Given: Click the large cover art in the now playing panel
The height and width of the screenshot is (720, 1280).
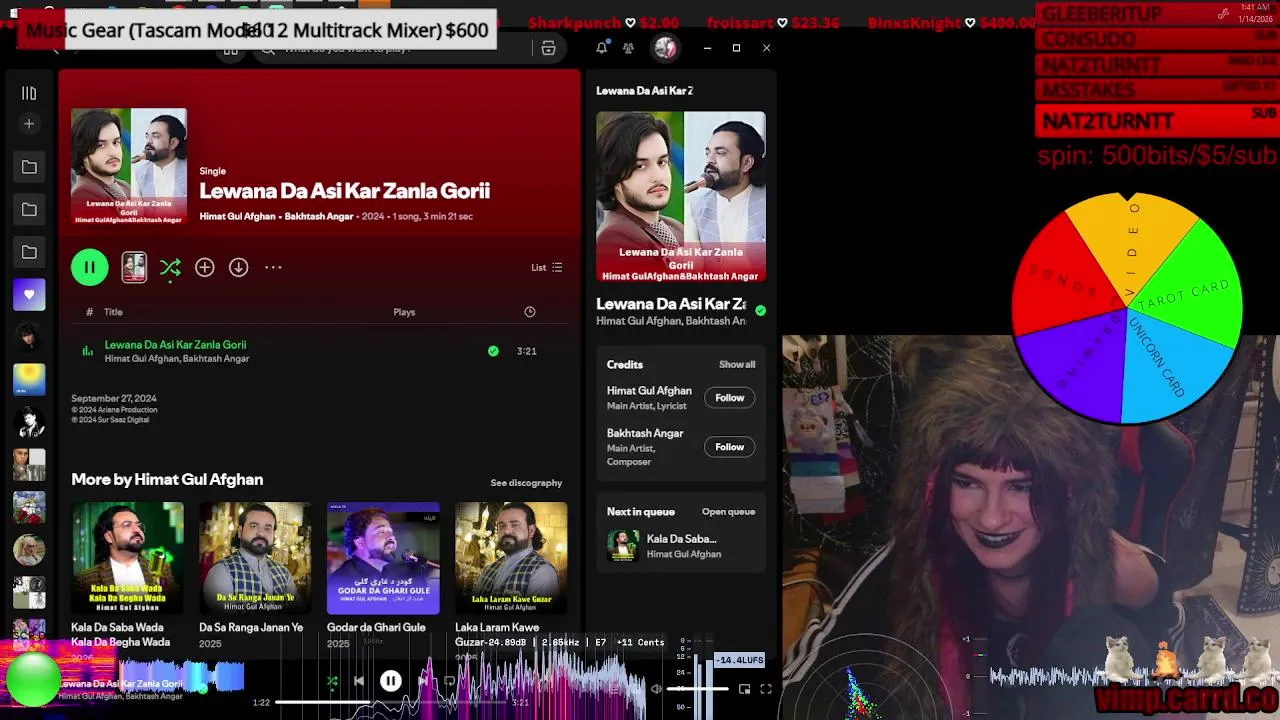Looking at the screenshot, I should click(x=681, y=197).
